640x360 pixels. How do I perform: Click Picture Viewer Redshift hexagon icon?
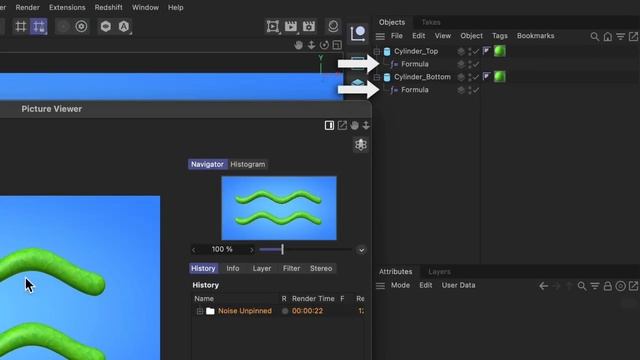coord(361,145)
